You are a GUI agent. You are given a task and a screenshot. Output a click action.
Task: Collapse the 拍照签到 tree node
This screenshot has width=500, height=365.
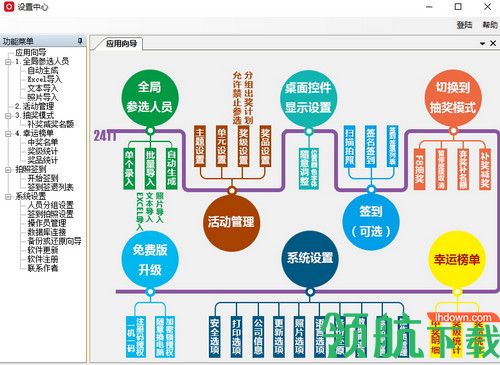pyautogui.click(x=8, y=170)
